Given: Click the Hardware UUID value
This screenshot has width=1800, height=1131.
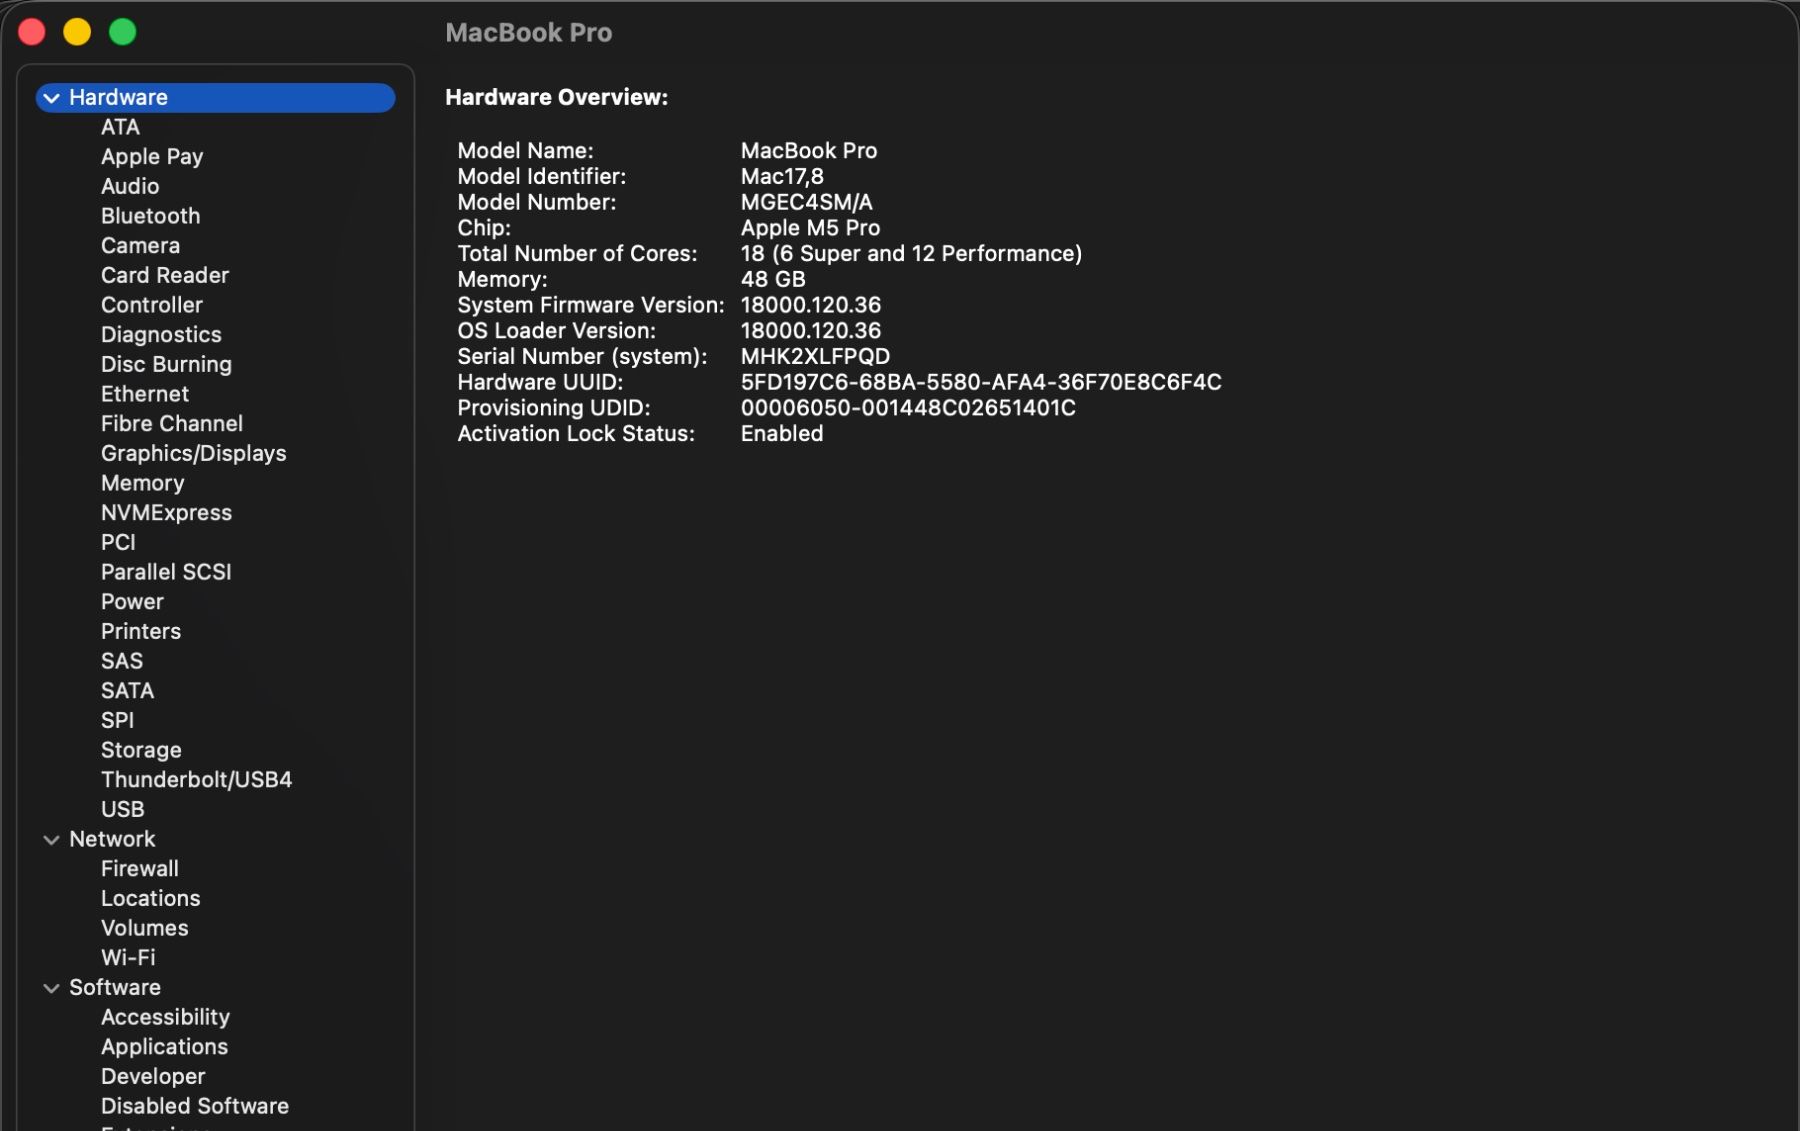Looking at the screenshot, I should (981, 382).
